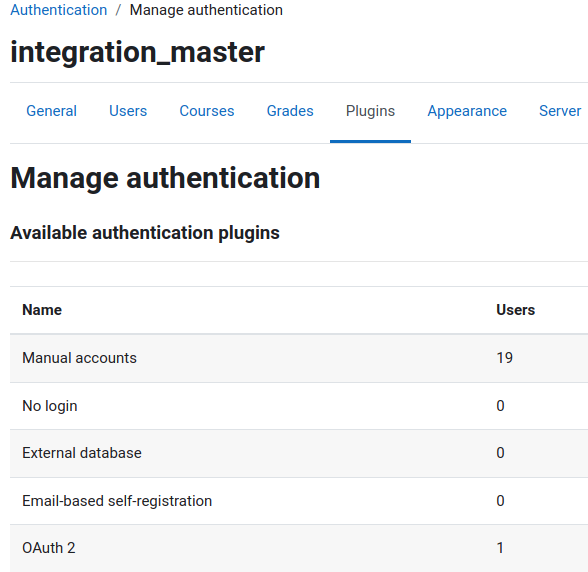
Task: Go to the Courses tab
Action: click(x=207, y=111)
